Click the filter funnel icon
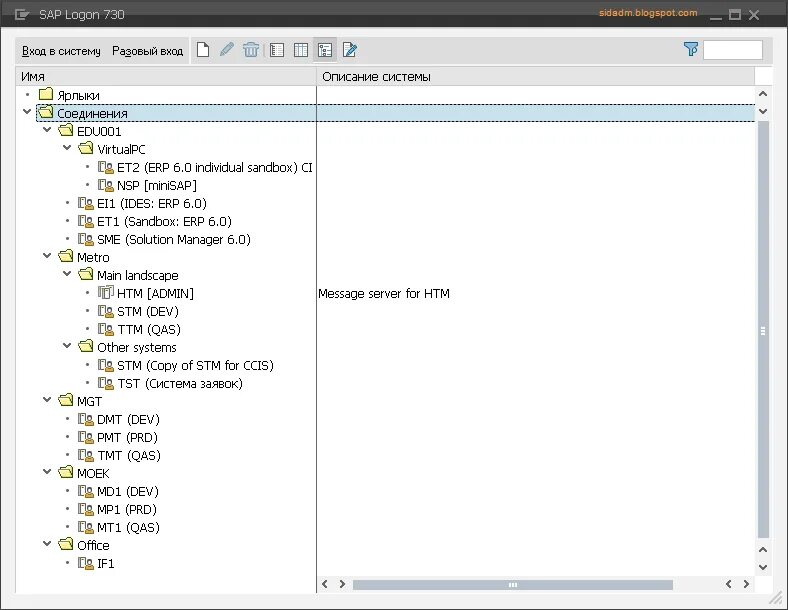 tap(691, 49)
